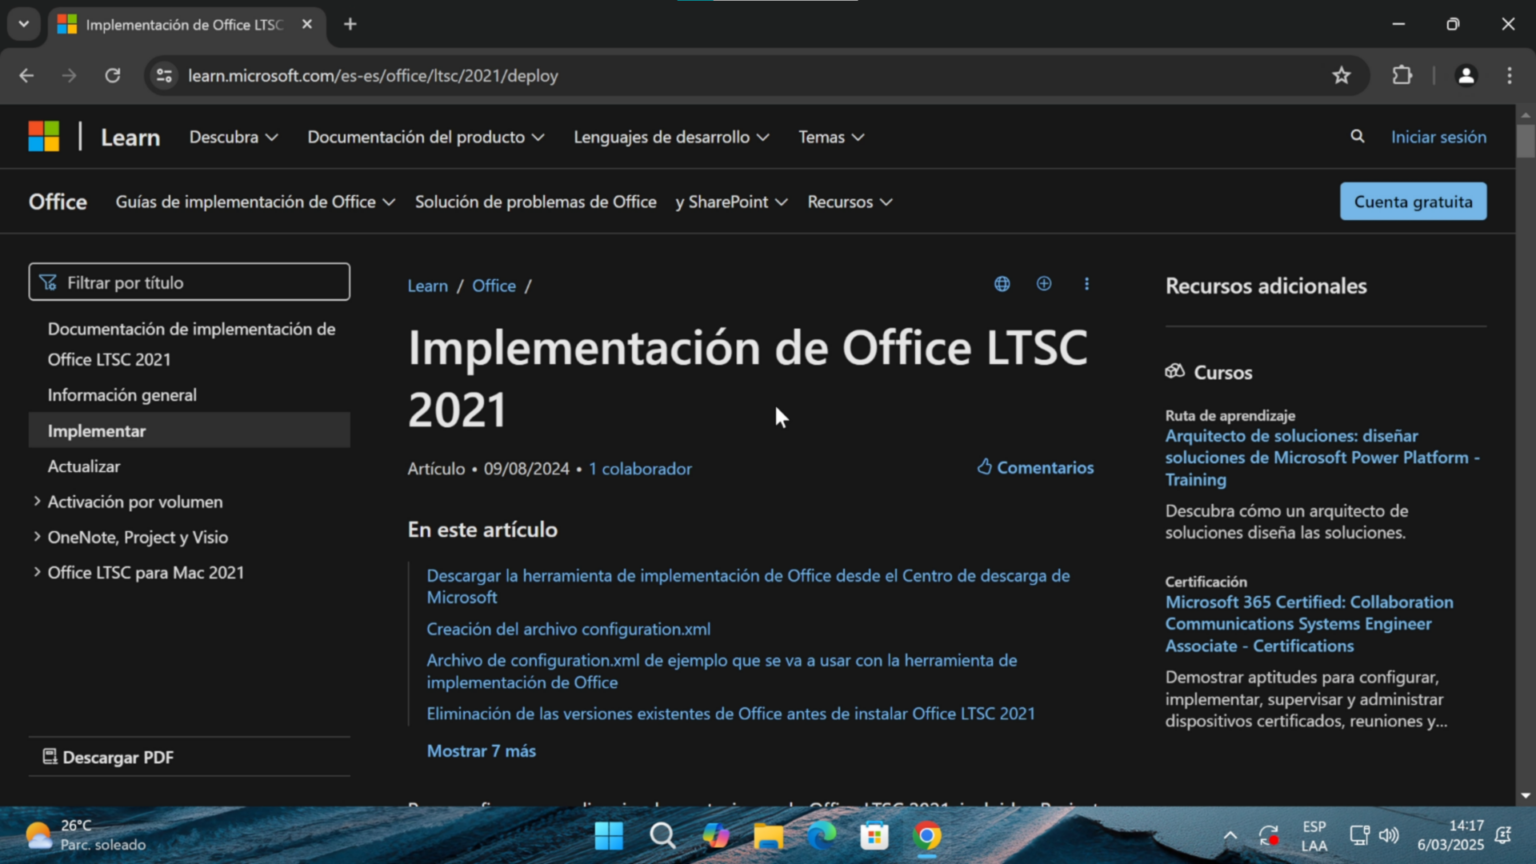Open the Microsoft Learn search with the magnifier icon

pyautogui.click(x=1356, y=136)
